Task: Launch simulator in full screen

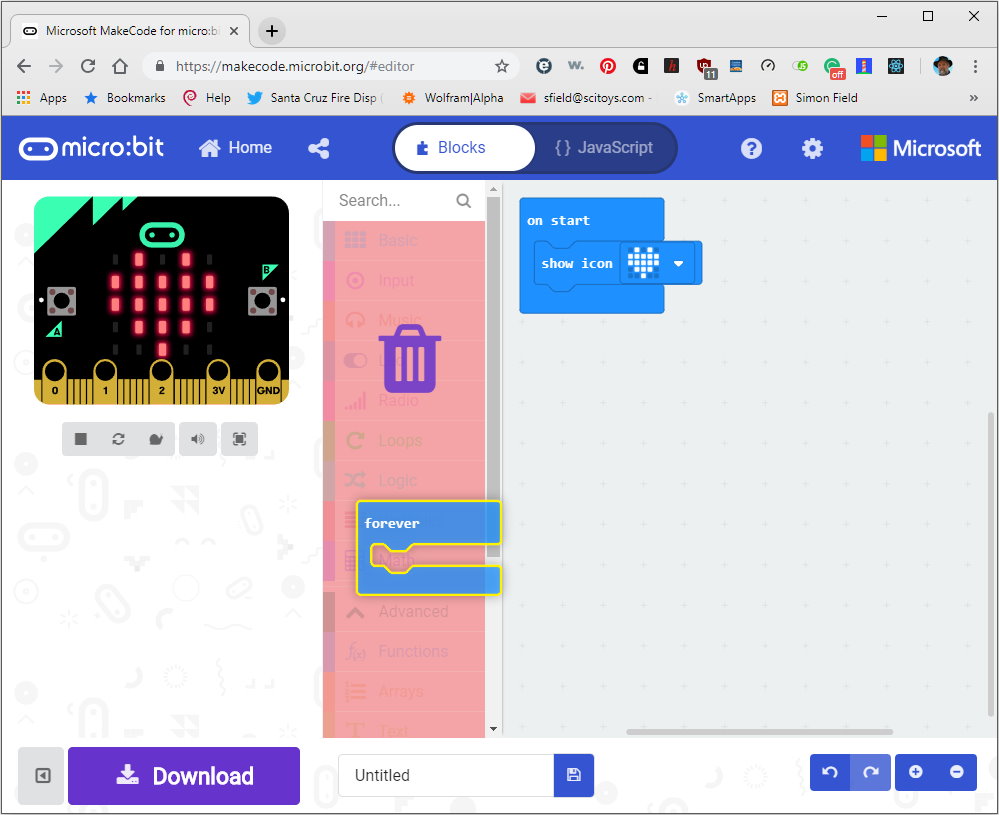Action: [x=240, y=439]
